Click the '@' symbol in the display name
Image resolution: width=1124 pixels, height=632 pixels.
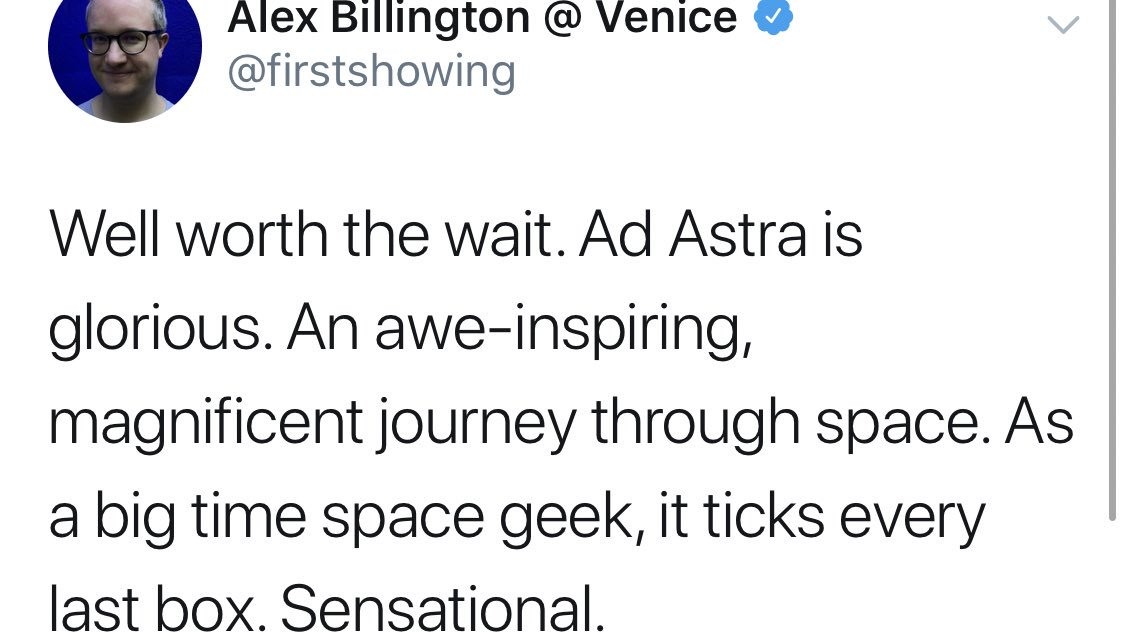click(x=563, y=19)
